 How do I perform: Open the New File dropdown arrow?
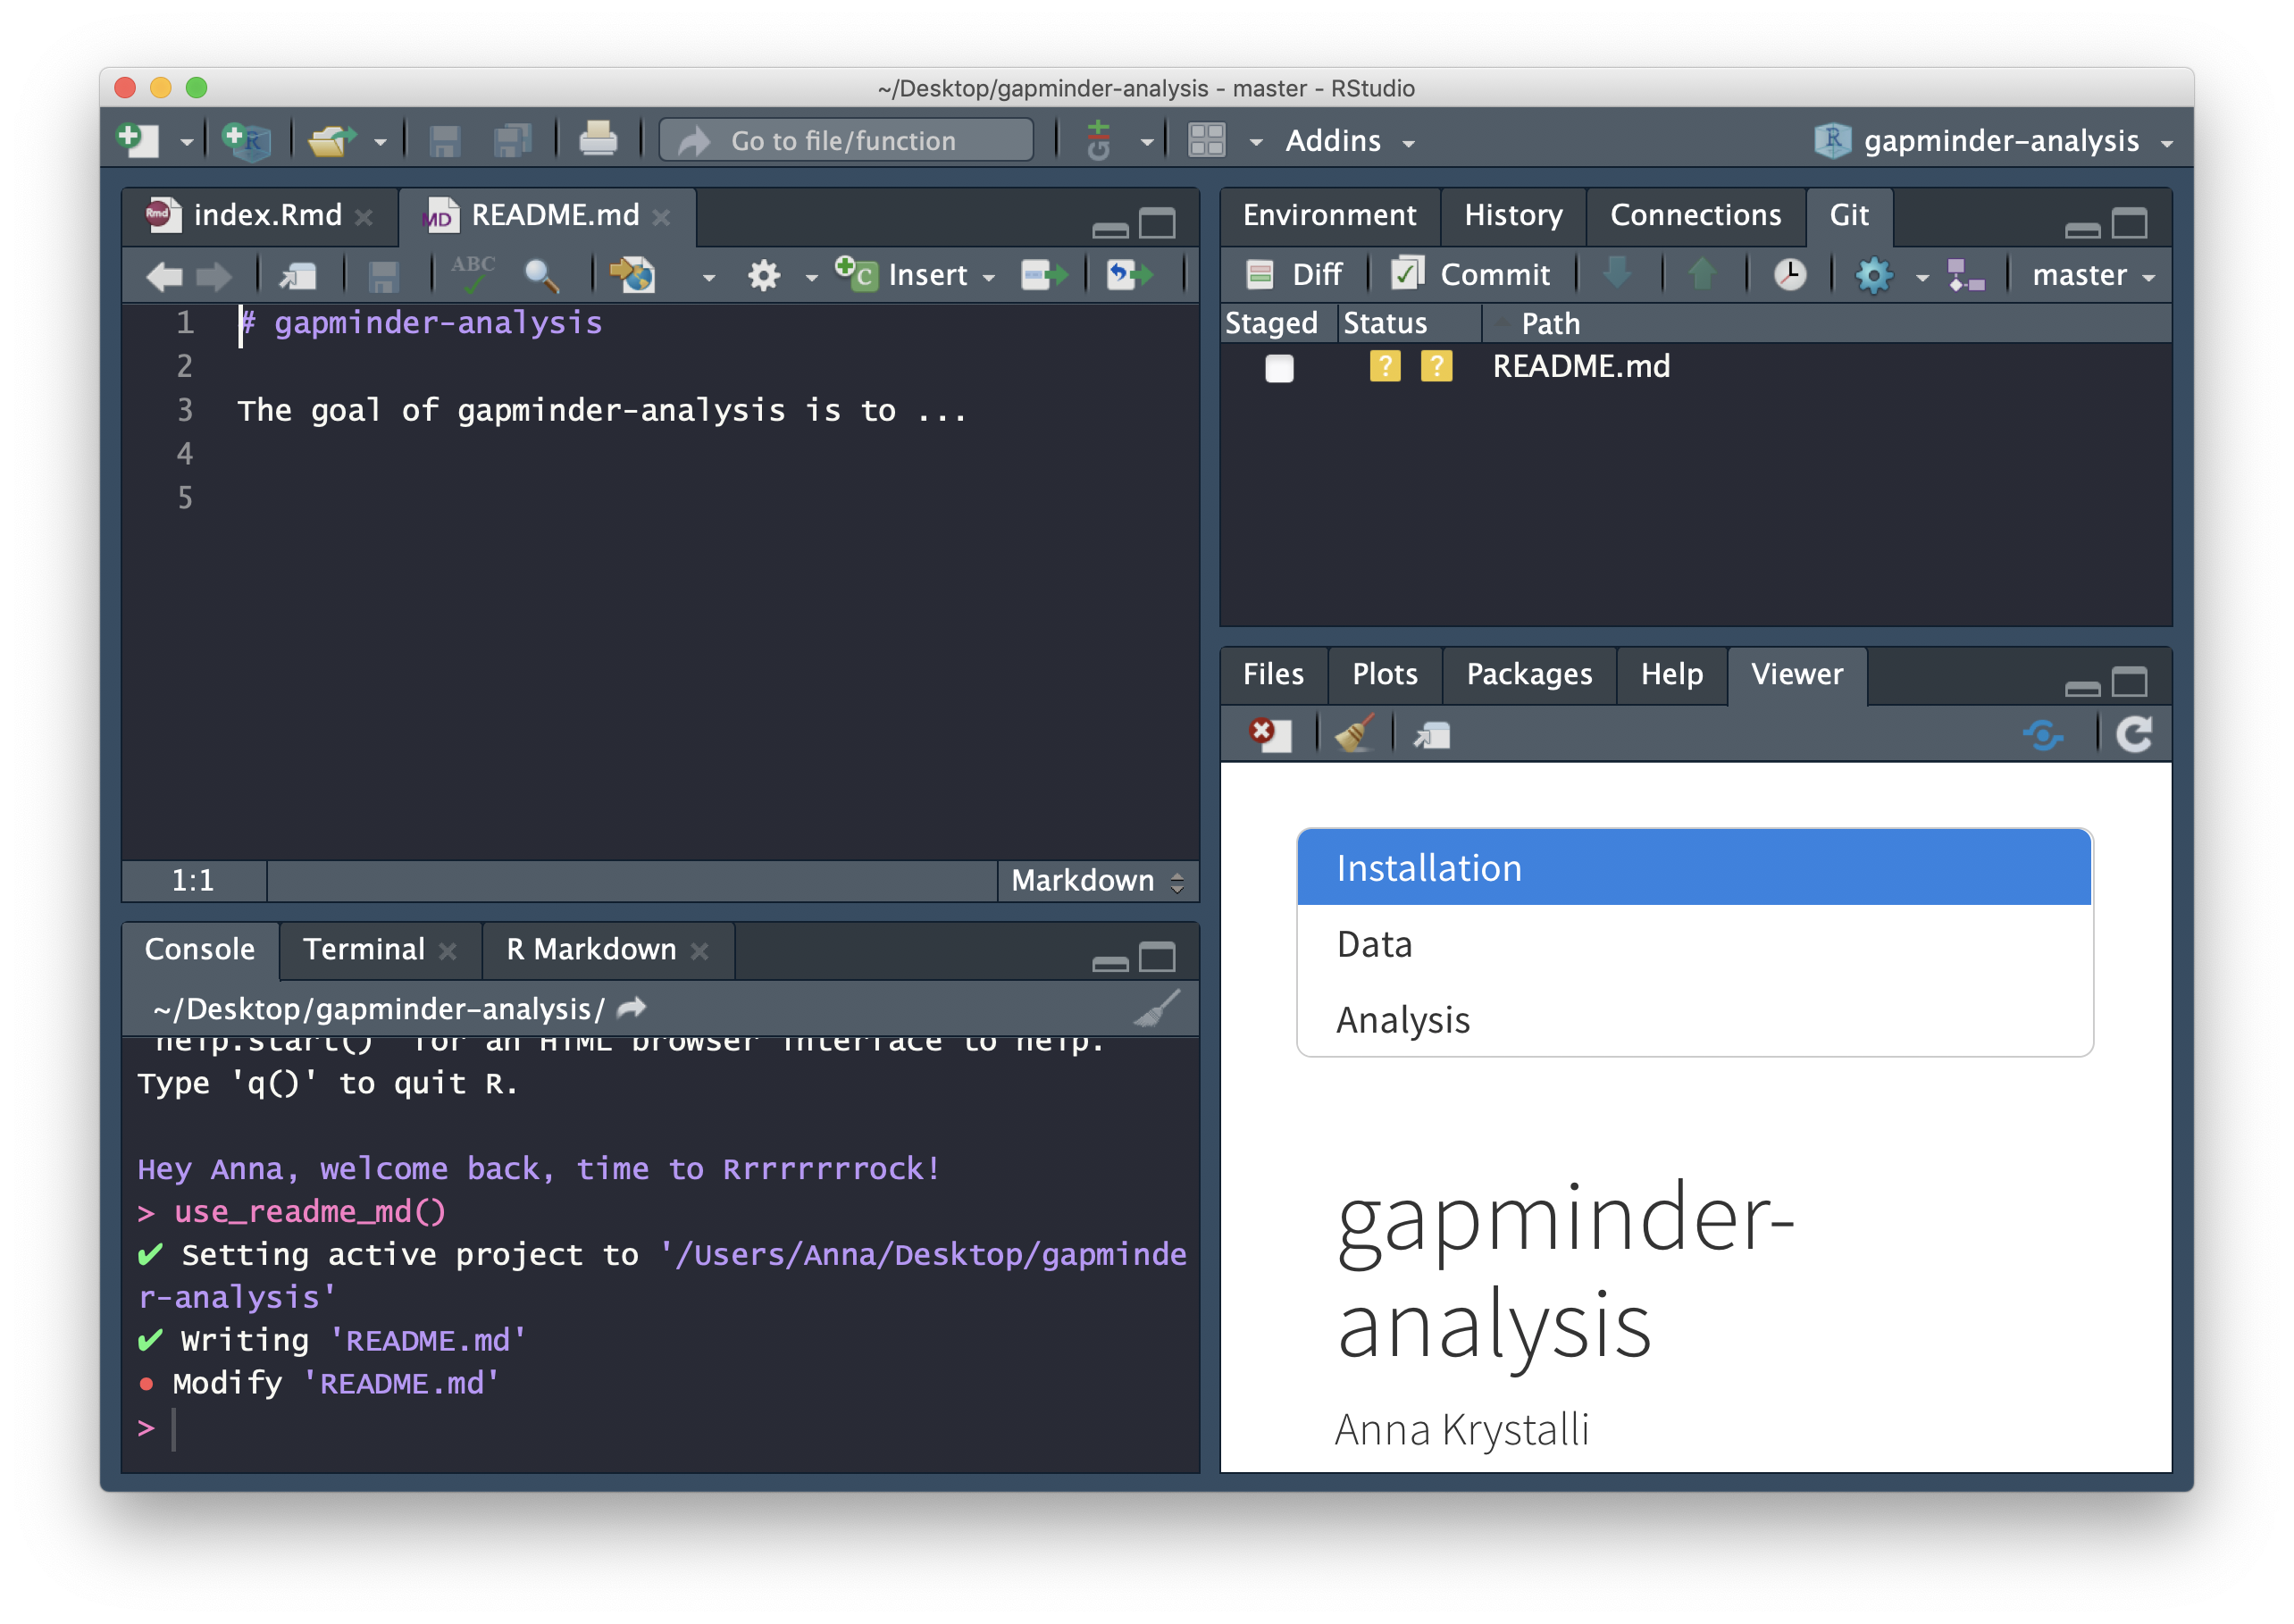click(186, 142)
